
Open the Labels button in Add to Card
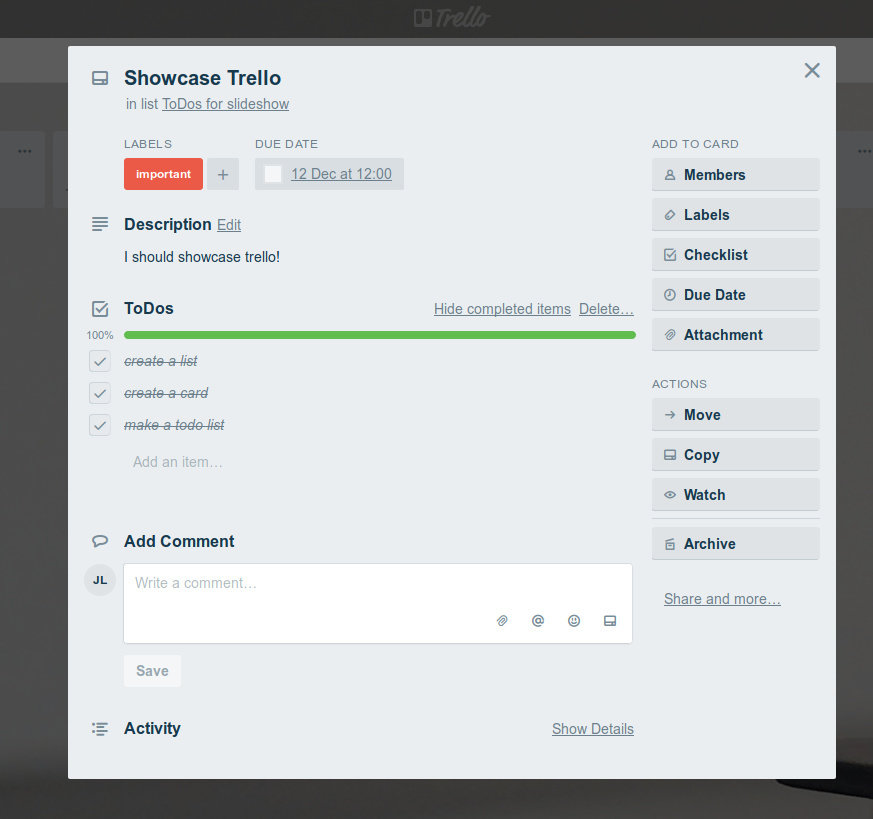pos(735,215)
